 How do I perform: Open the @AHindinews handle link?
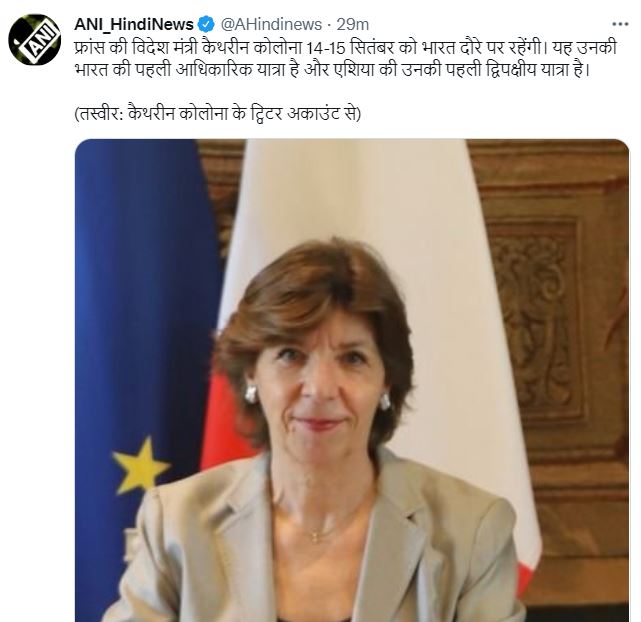tap(271, 25)
